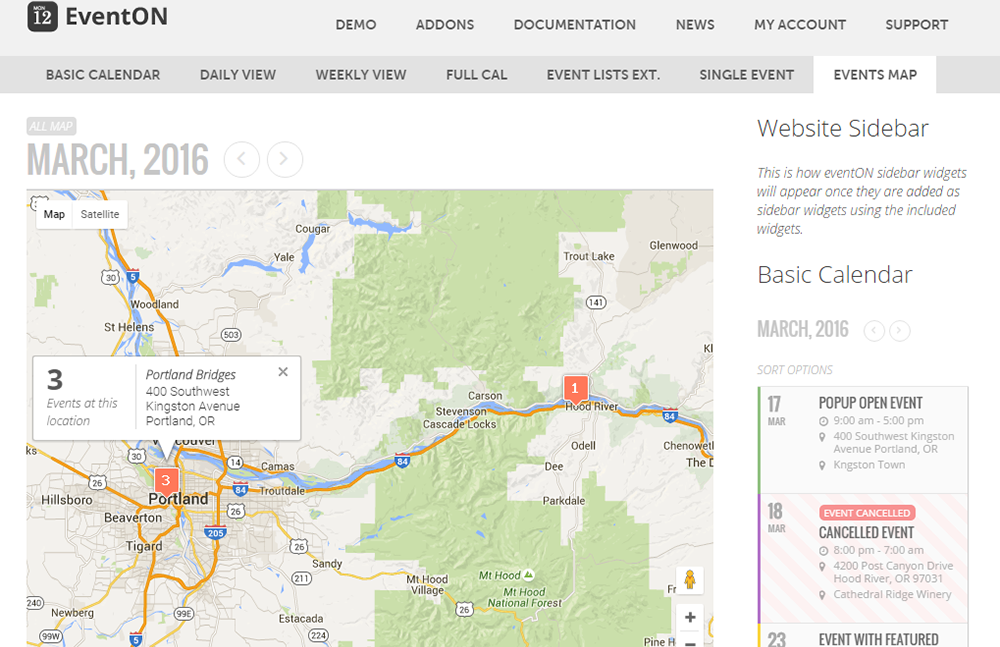Switch map to Map view
The image size is (1000, 647).
[x=54, y=214]
